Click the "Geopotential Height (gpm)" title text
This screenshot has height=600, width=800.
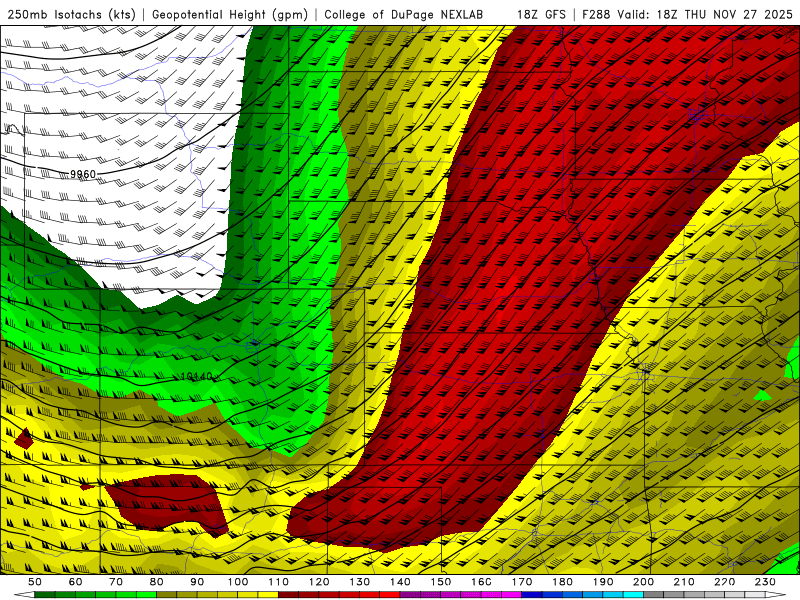click(230, 14)
